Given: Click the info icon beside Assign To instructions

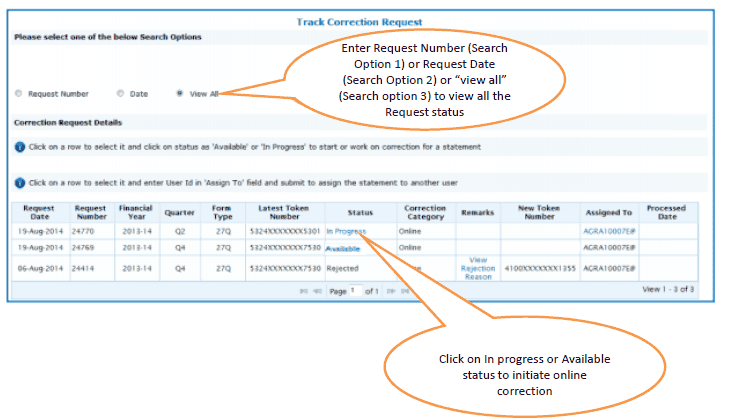Looking at the screenshot, I should coord(20,183).
